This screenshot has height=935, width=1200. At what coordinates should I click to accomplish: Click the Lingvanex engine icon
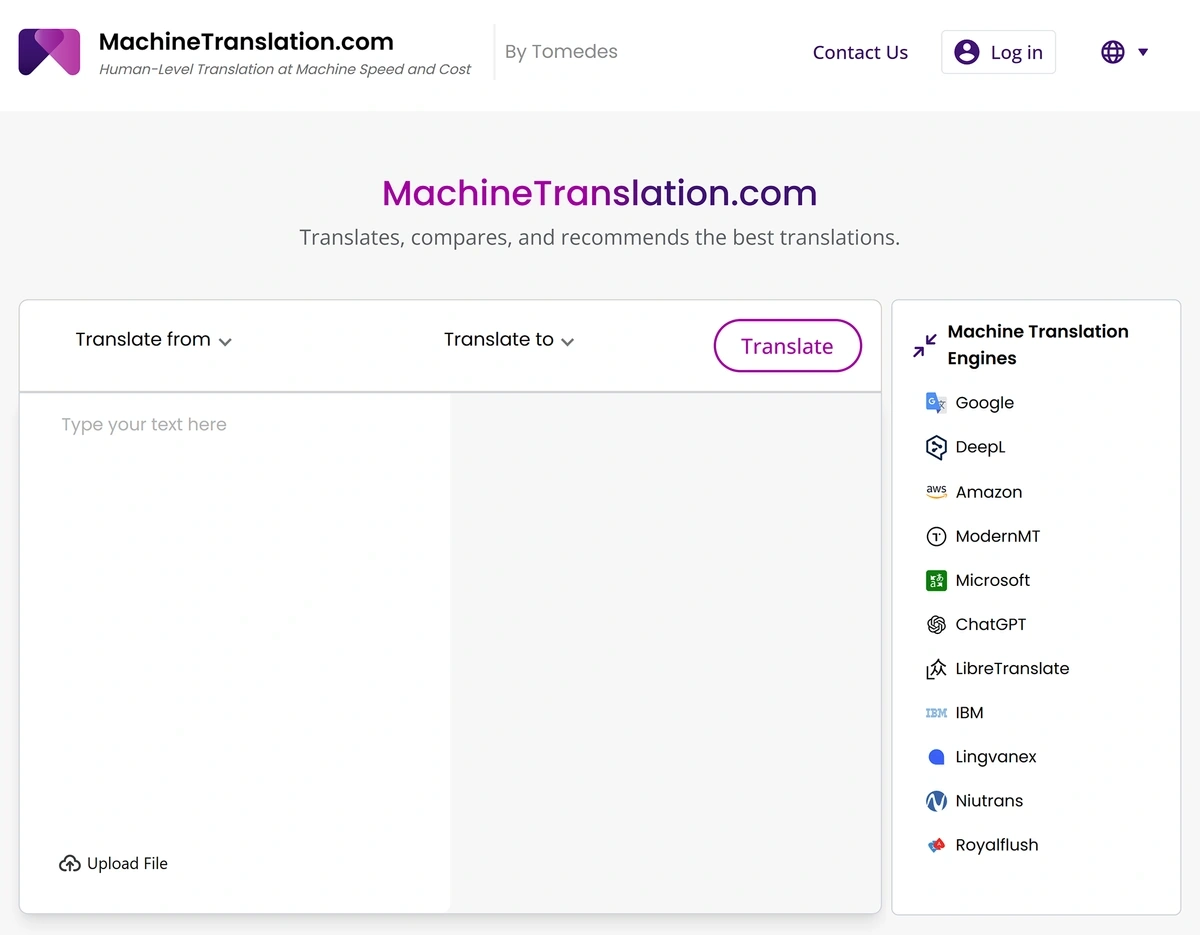point(936,757)
